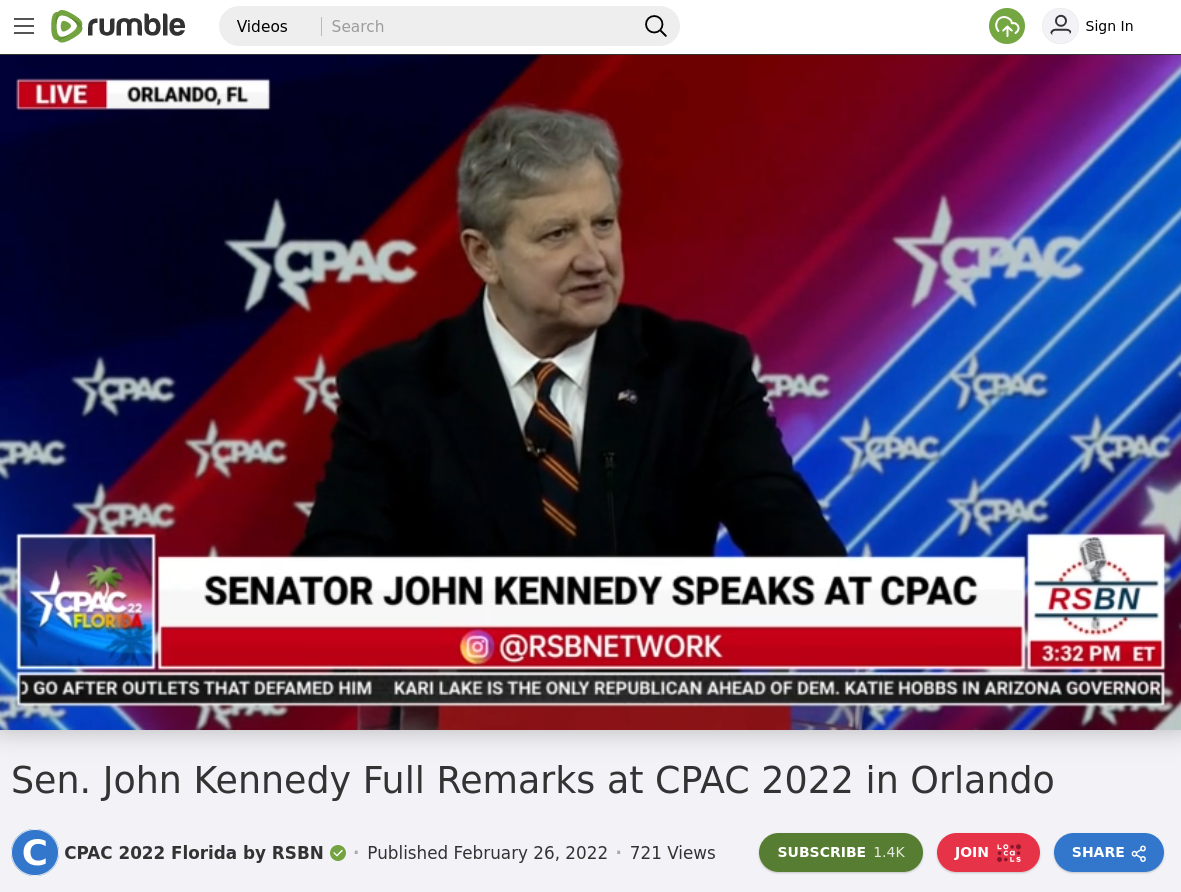Viewport: 1181px width, 892px height.
Task: Click the video title heading text
Action: coord(533,780)
